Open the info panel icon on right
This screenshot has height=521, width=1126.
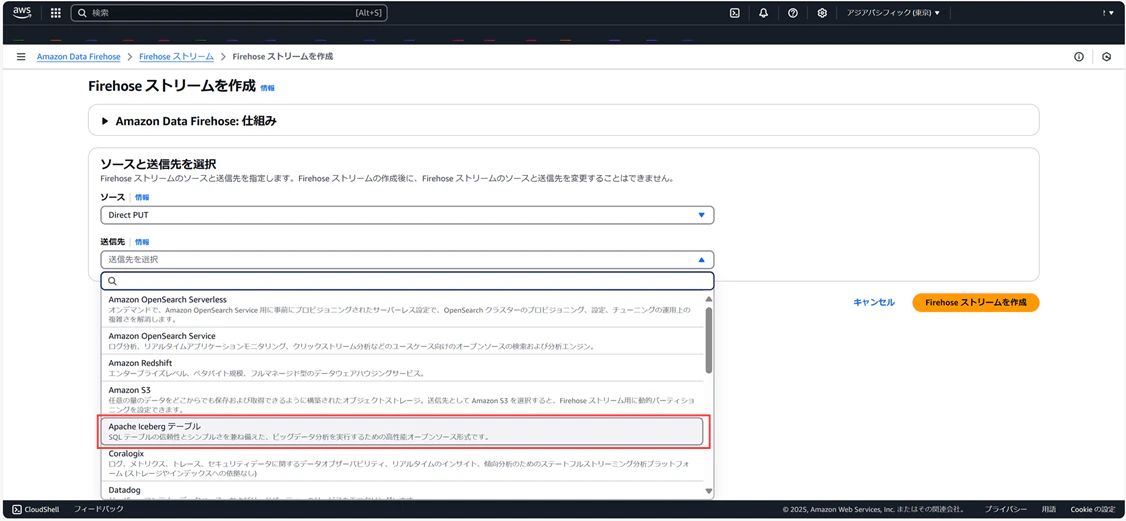(1079, 57)
